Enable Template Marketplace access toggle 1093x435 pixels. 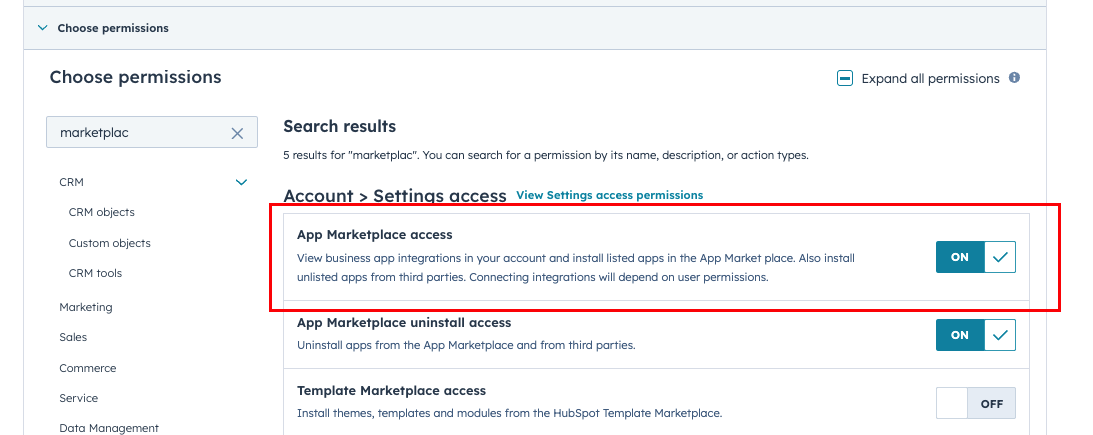[975, 403]
